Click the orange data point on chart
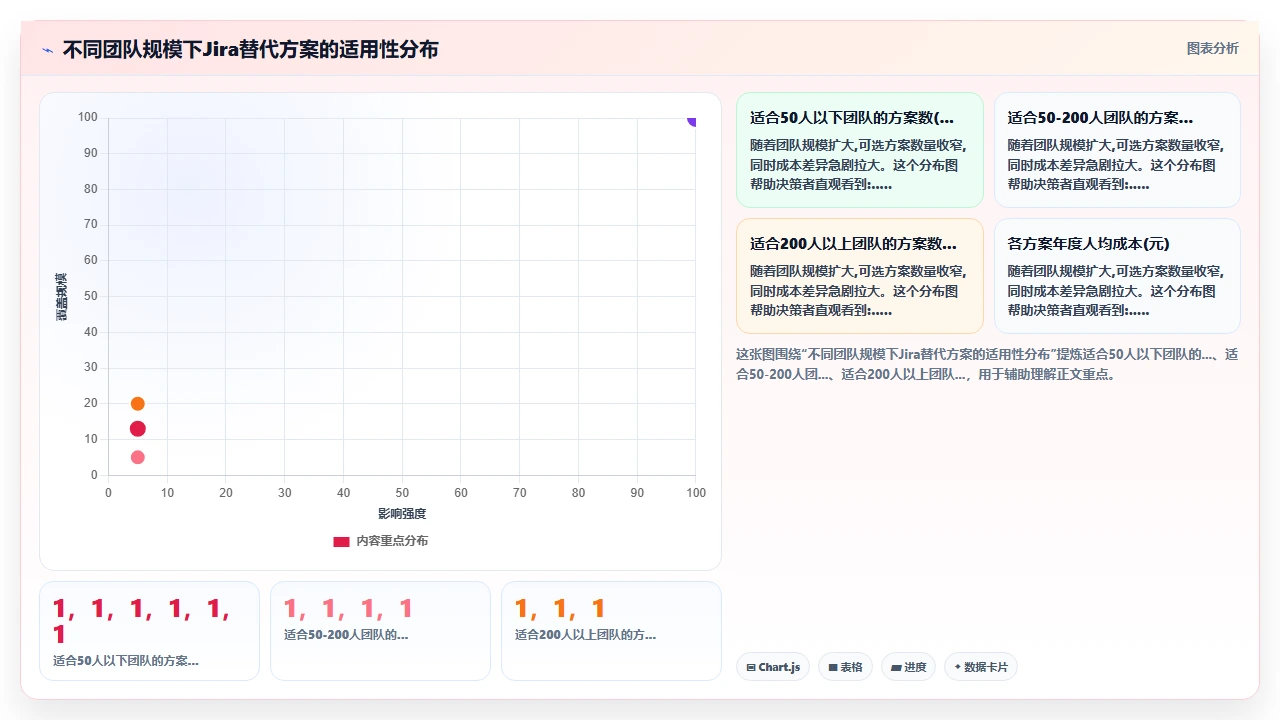The image size is (1280, 720). tap(138, 404)
